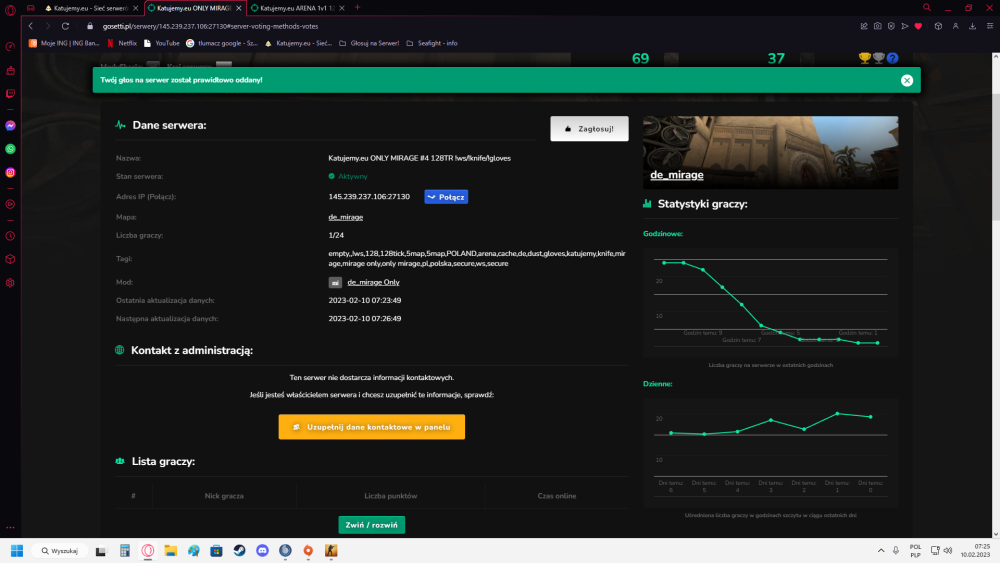Screen dimensions: 1000x563
Task: Open the downloads icon in toolbar
Action: click(973, 26)
